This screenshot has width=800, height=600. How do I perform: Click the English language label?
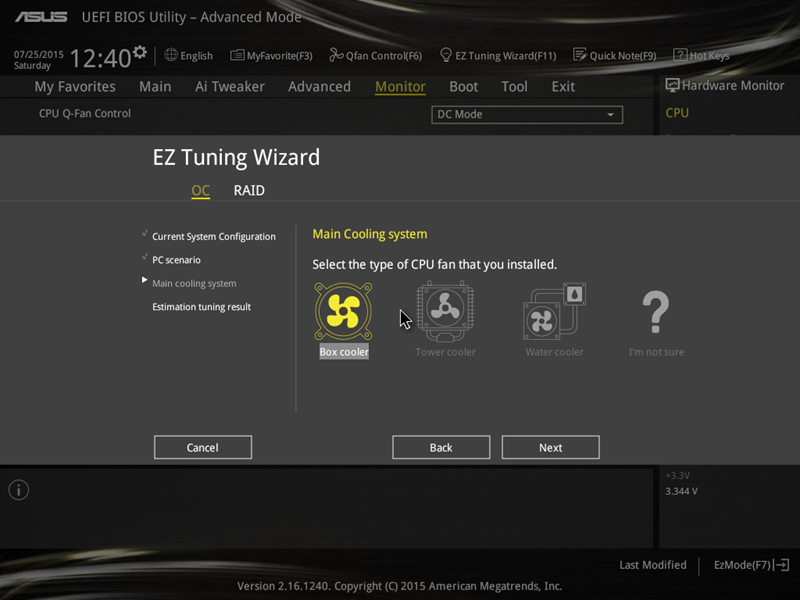coord(196,56)
